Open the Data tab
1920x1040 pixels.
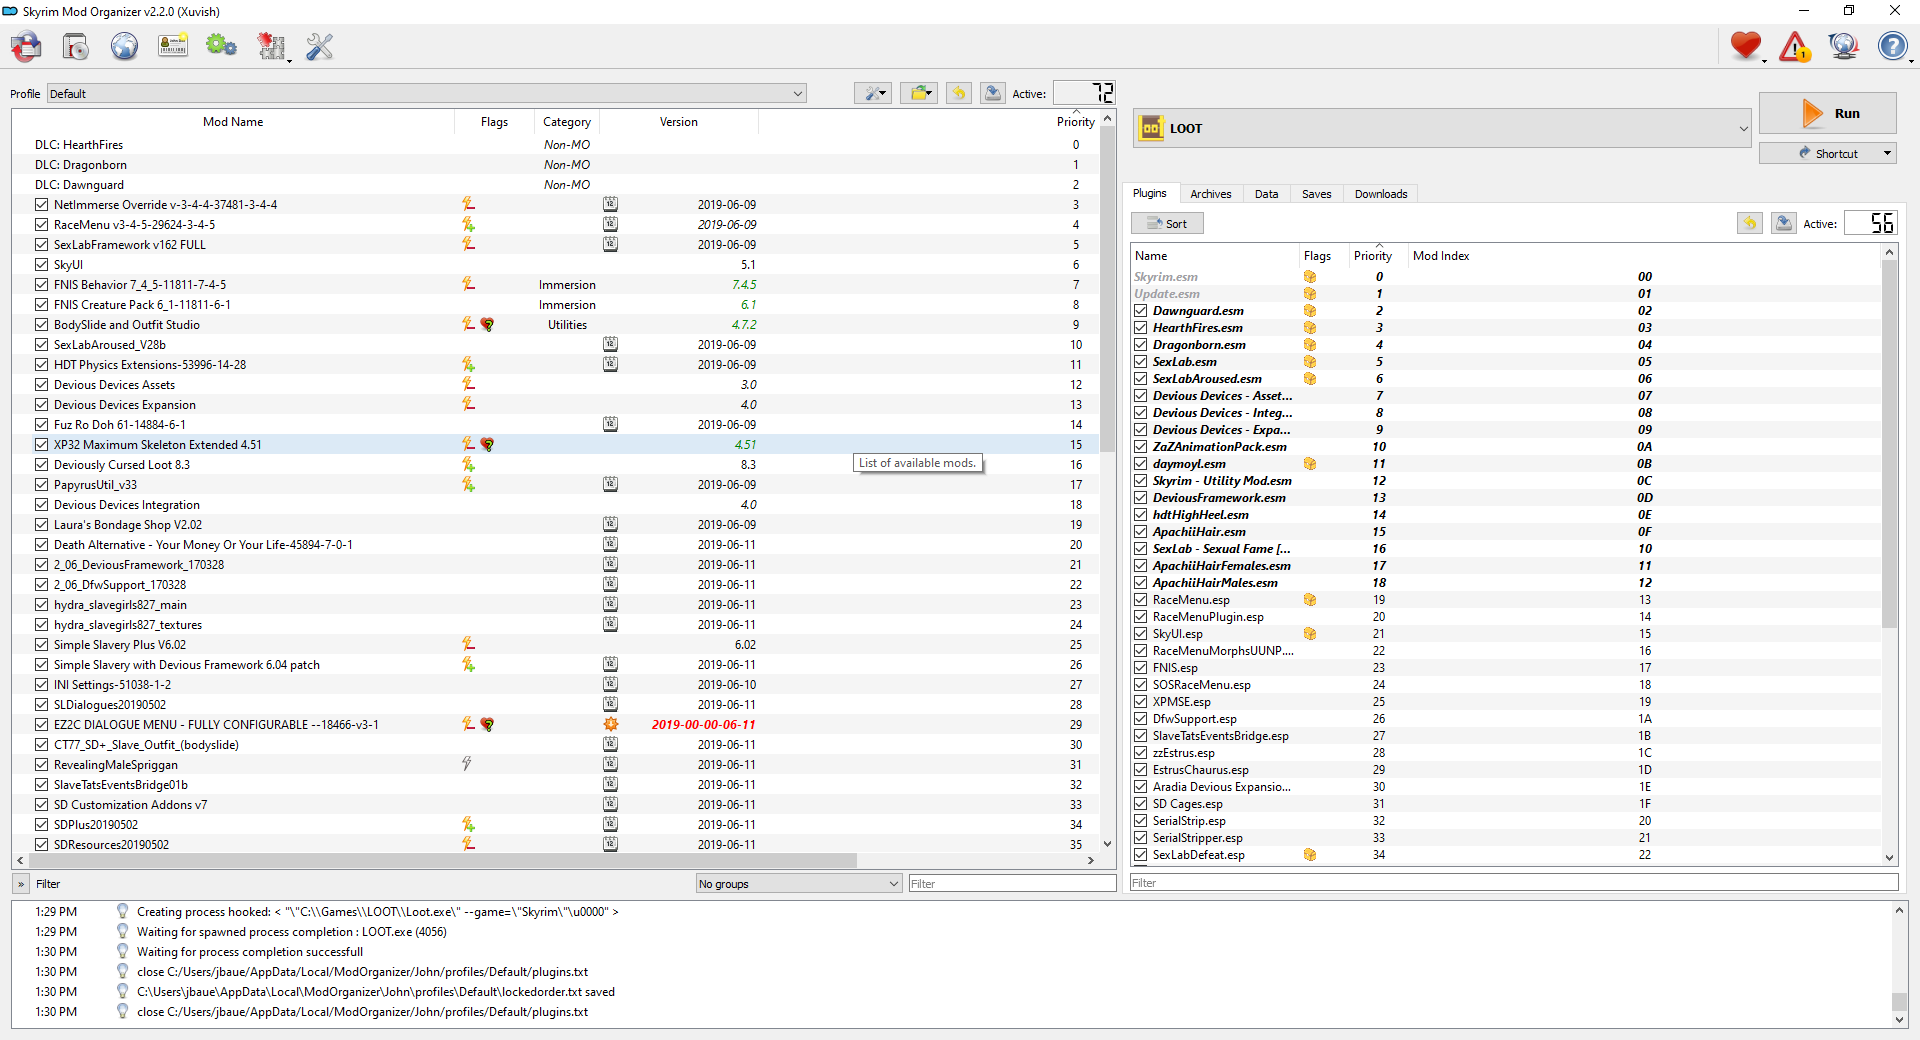[x=1266, y=194]
